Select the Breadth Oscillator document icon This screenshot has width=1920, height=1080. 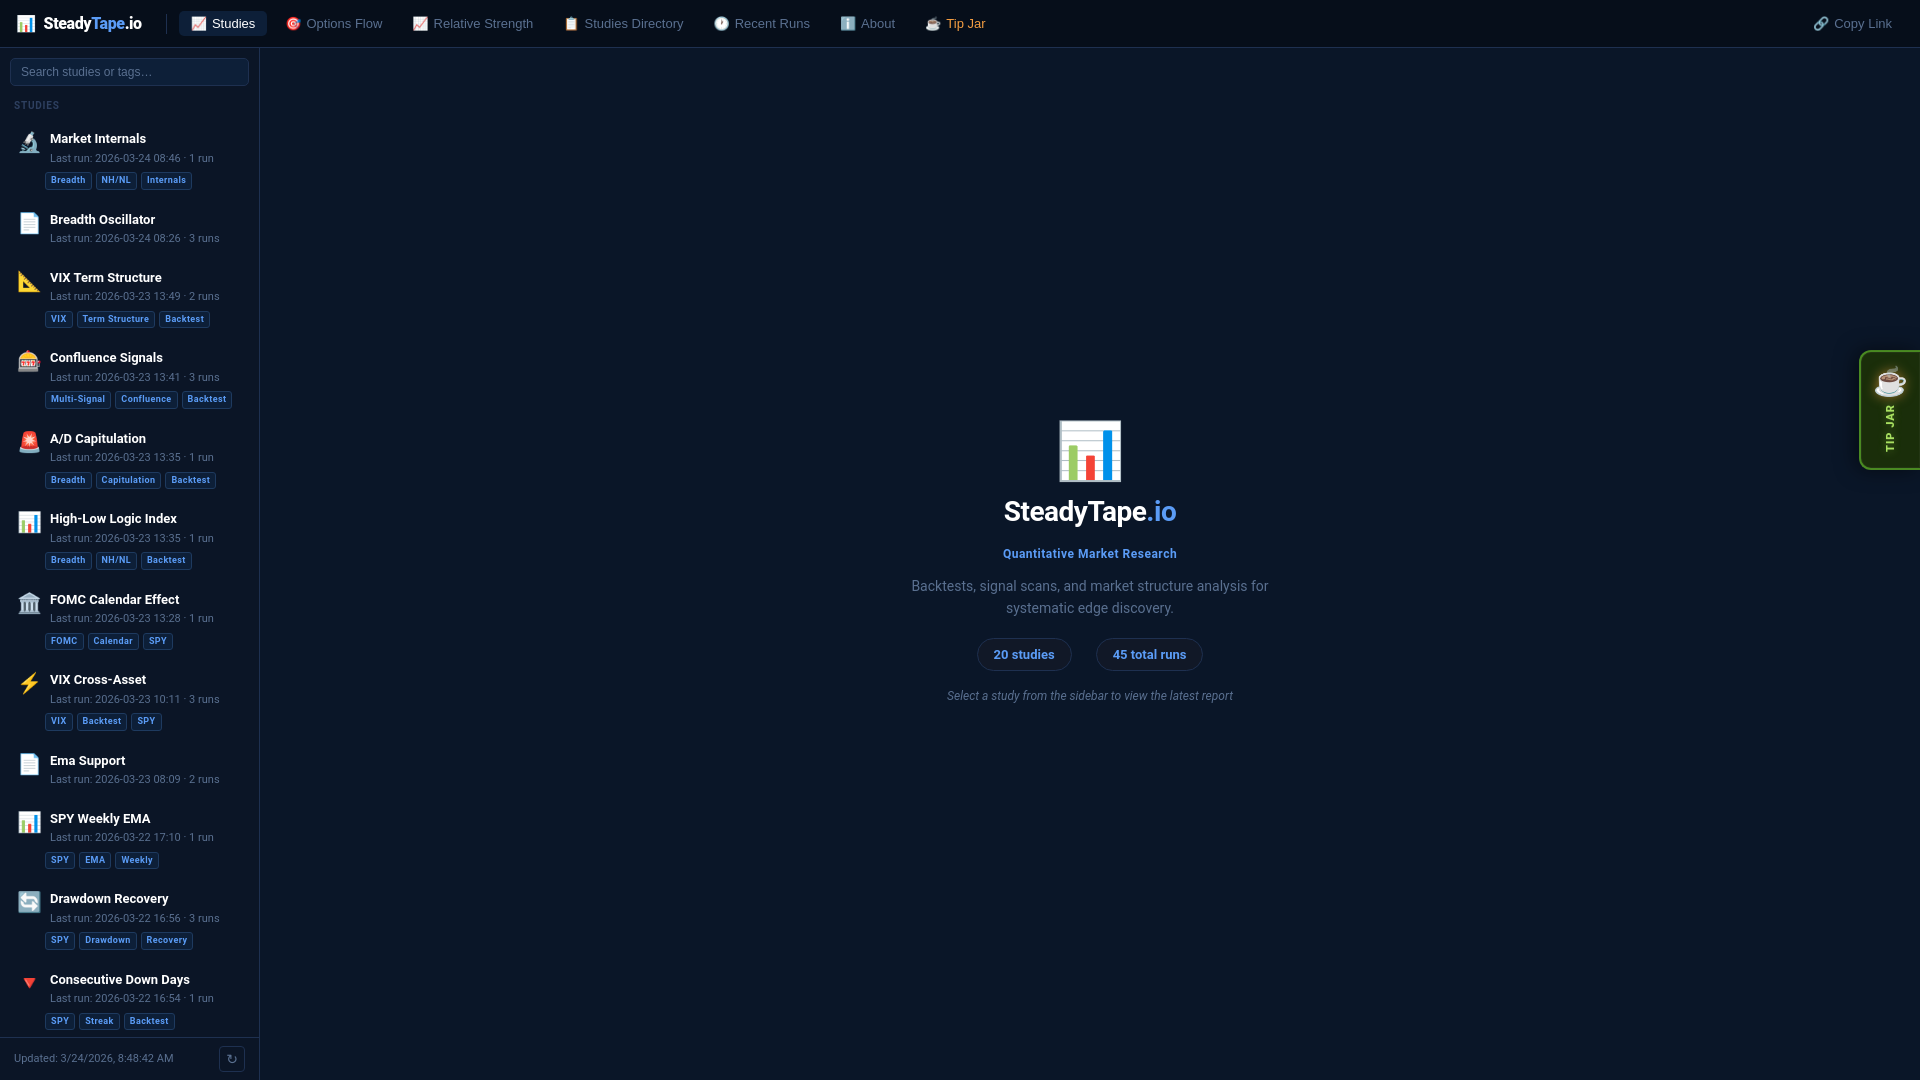(x=29, y=223)
